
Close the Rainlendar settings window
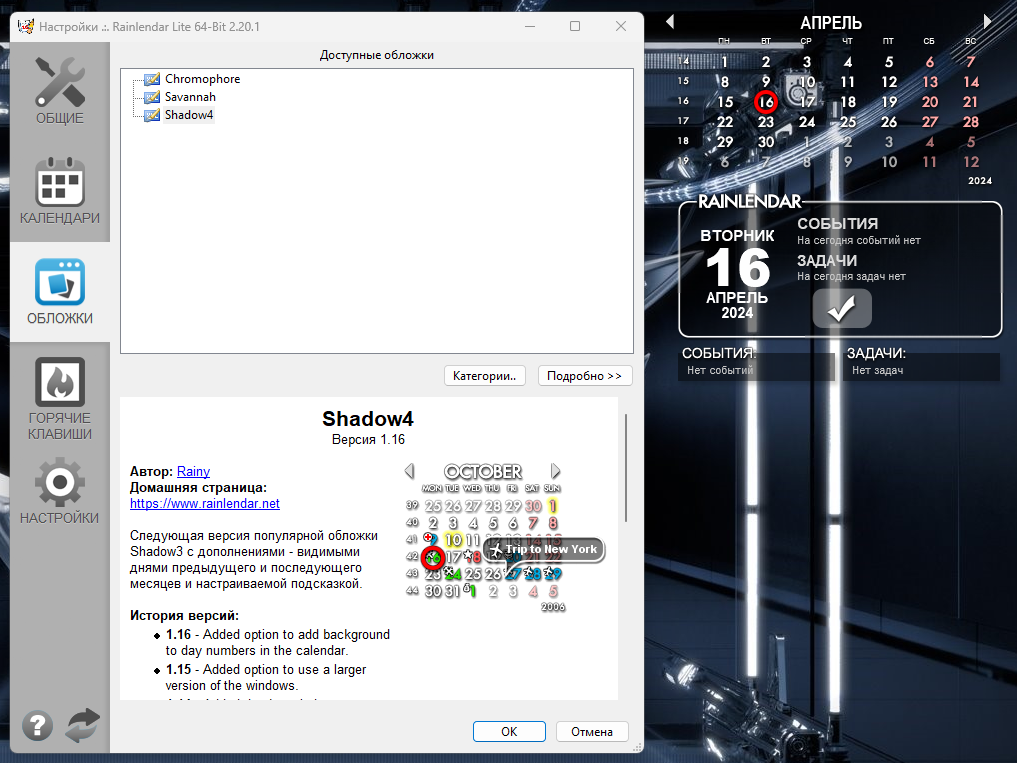pyautogui.click(x=621, y=26)
